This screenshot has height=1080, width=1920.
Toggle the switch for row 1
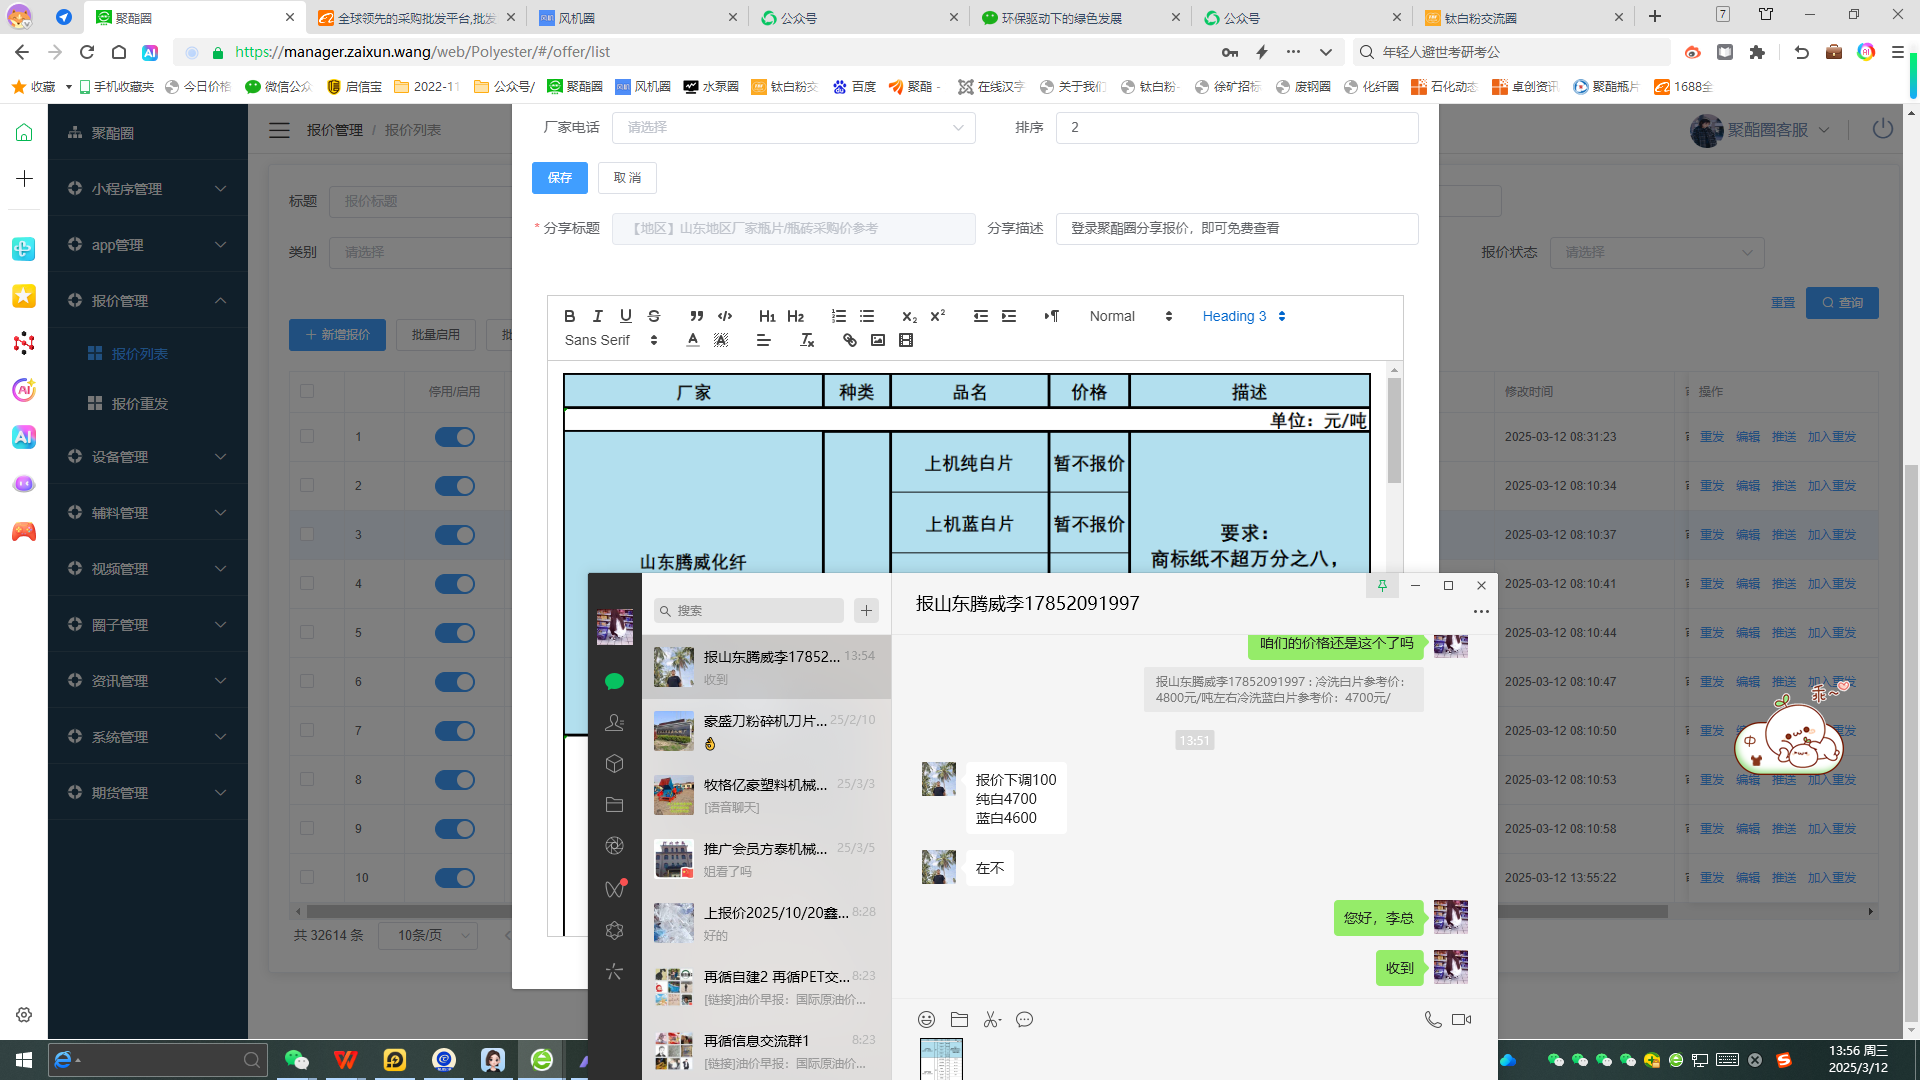pyautogui.click(x=455, y=437)
